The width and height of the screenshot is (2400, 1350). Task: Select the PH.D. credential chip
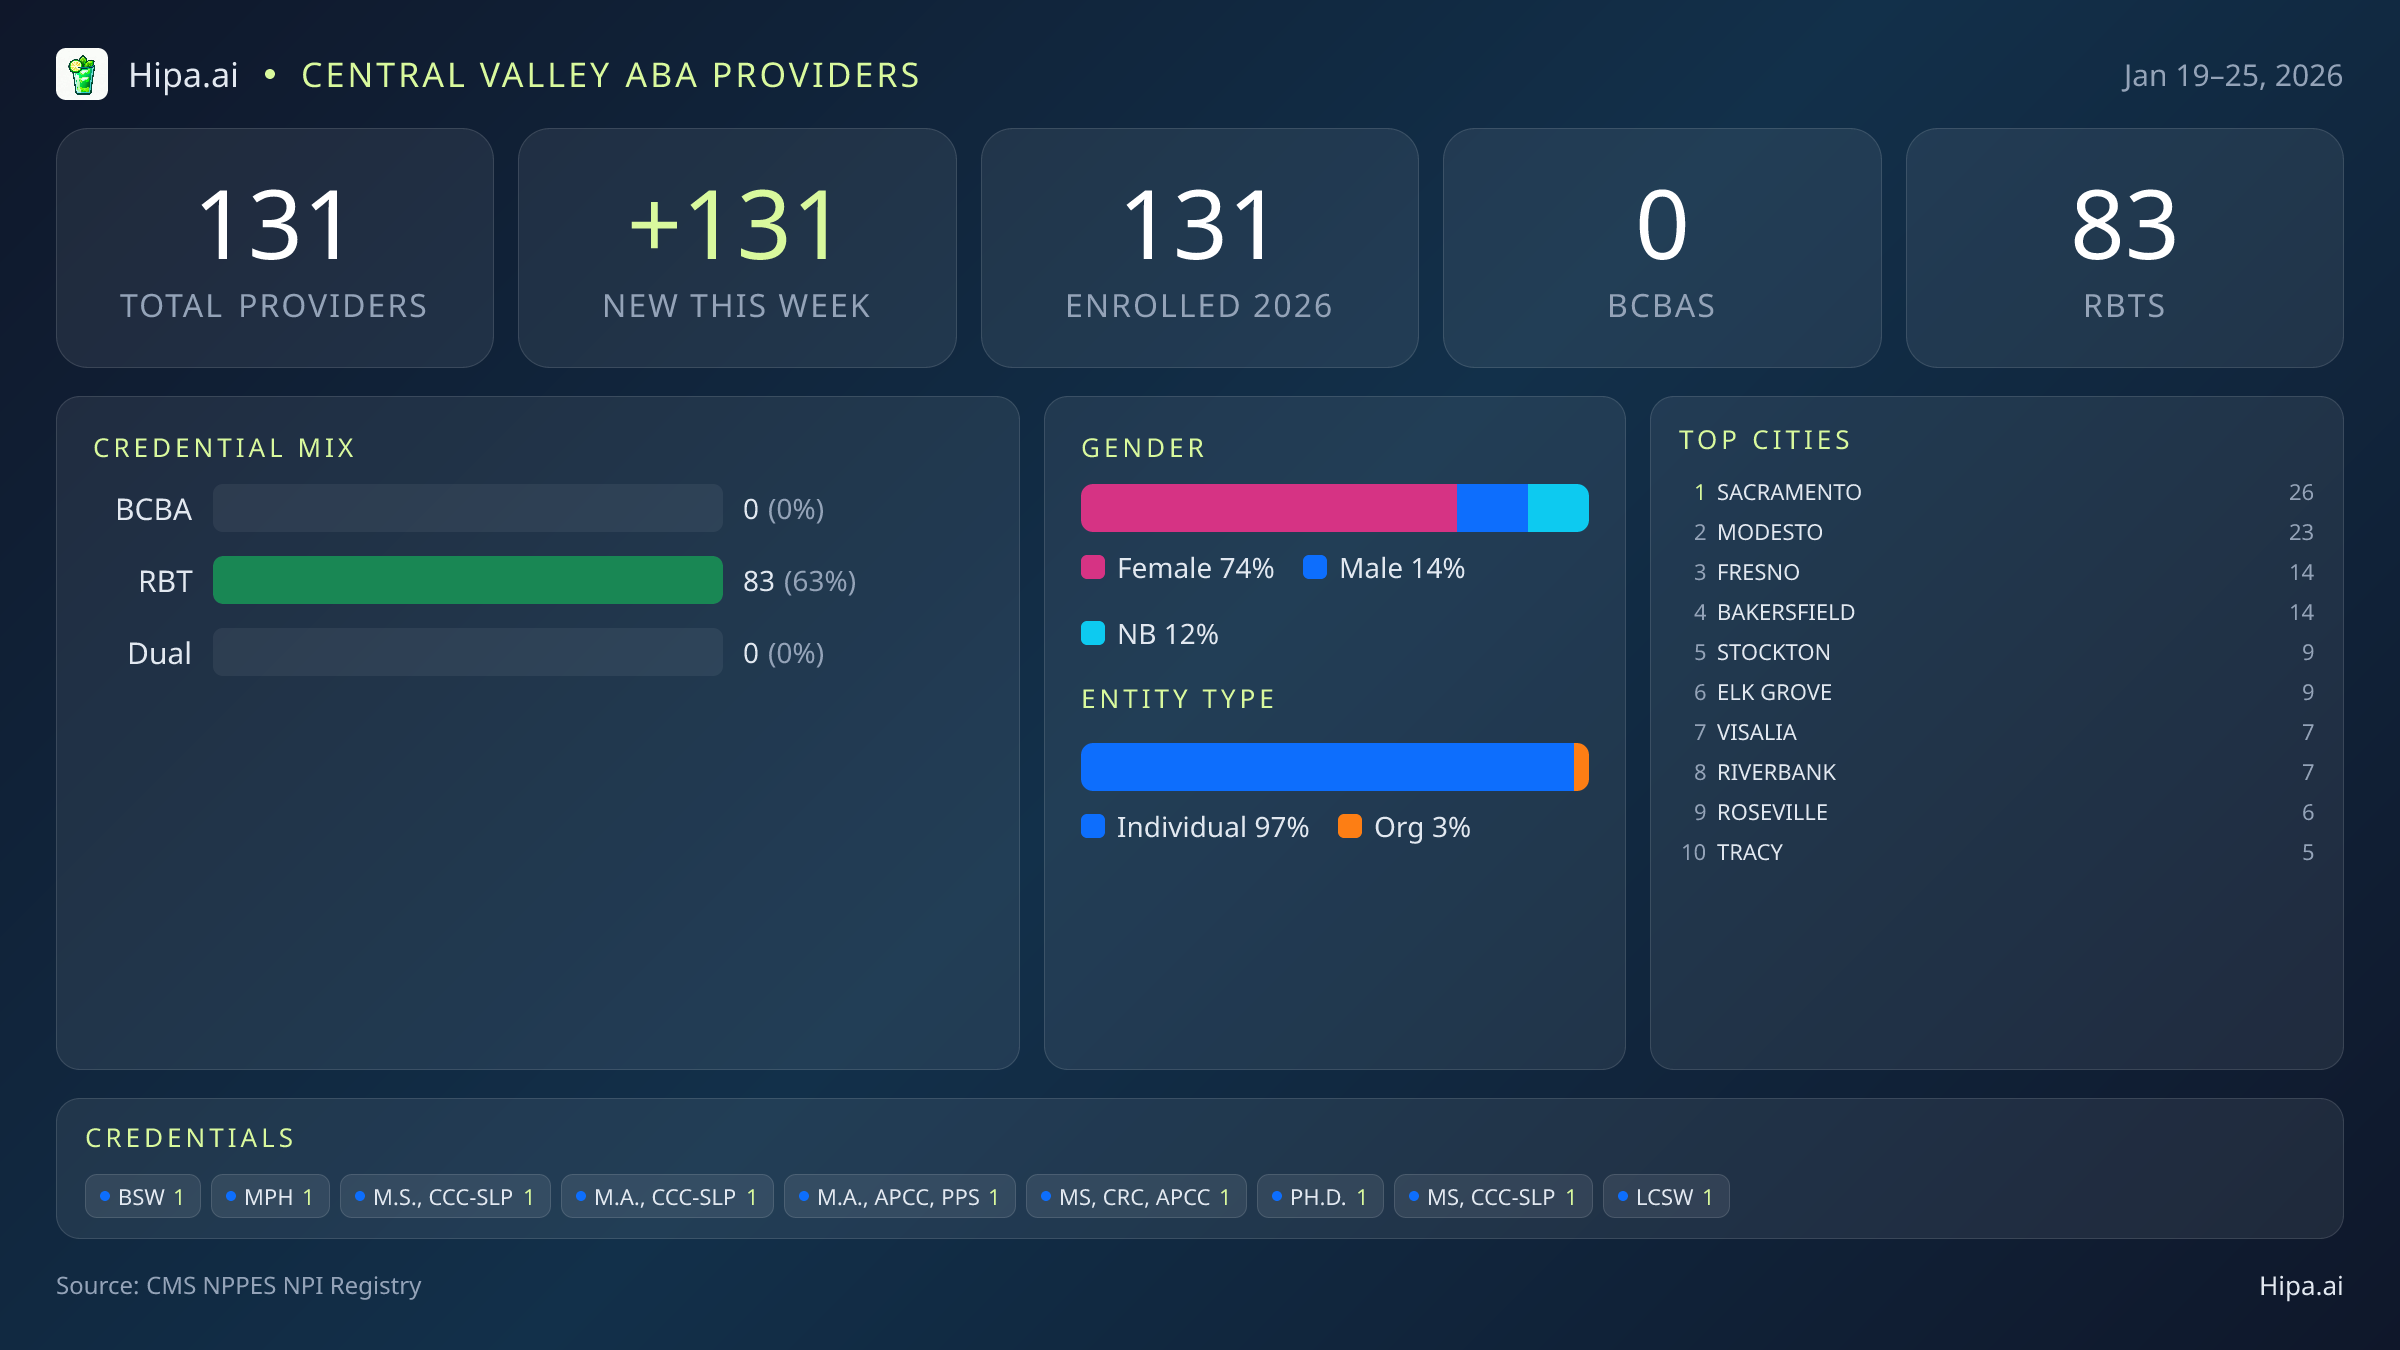click(x=1319, y=1197)
